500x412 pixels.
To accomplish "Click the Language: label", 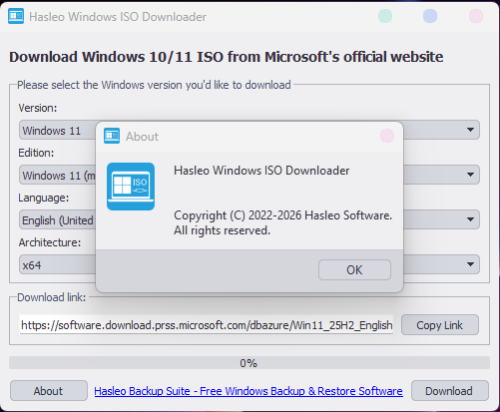I will 44,198.
